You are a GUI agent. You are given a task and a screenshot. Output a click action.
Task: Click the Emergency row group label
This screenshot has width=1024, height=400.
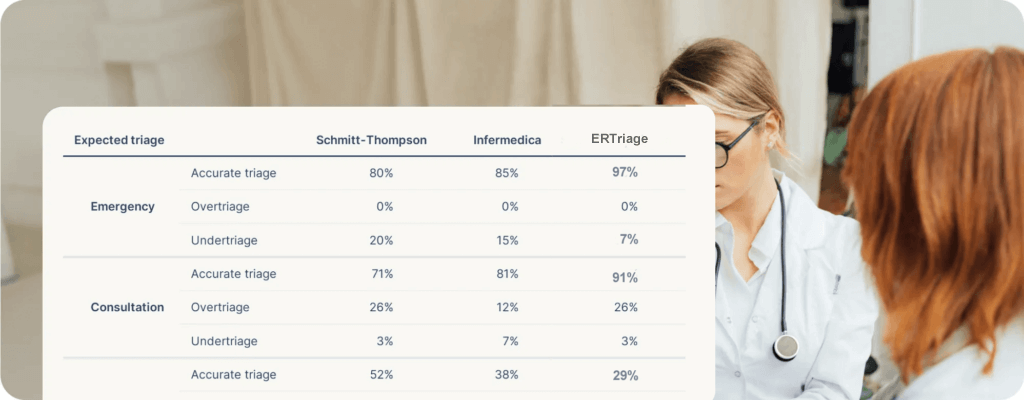point(122,207)
